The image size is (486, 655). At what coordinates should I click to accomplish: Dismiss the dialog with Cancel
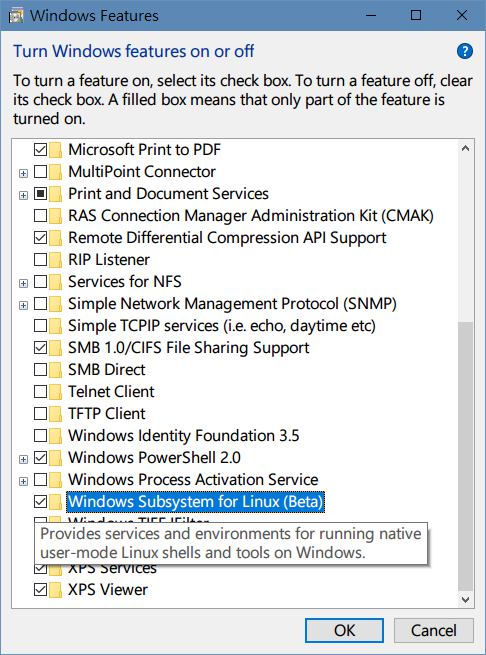pyautogui.click(x=433, y=630)
